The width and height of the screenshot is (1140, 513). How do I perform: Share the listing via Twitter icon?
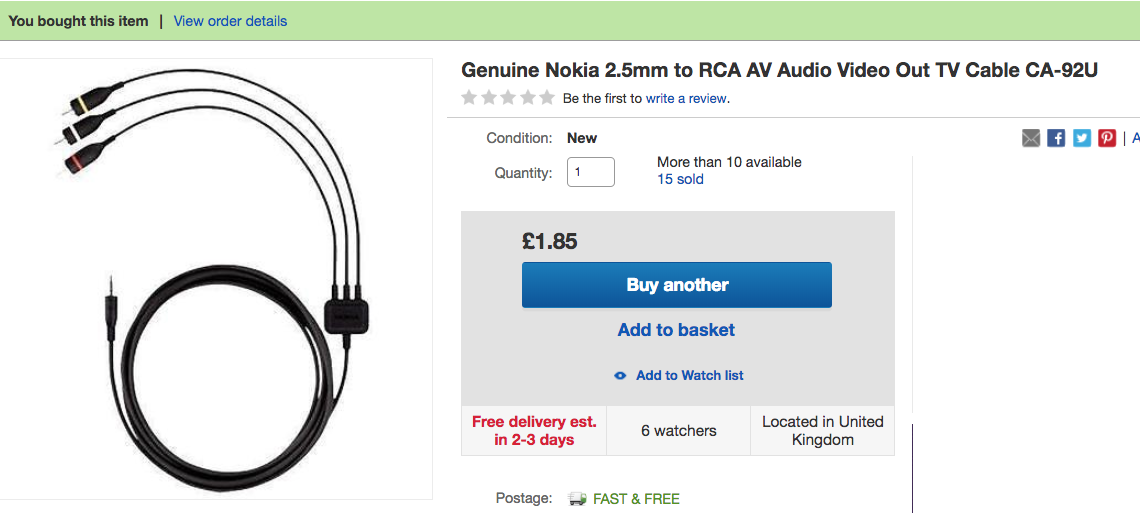coord(1082,138)
